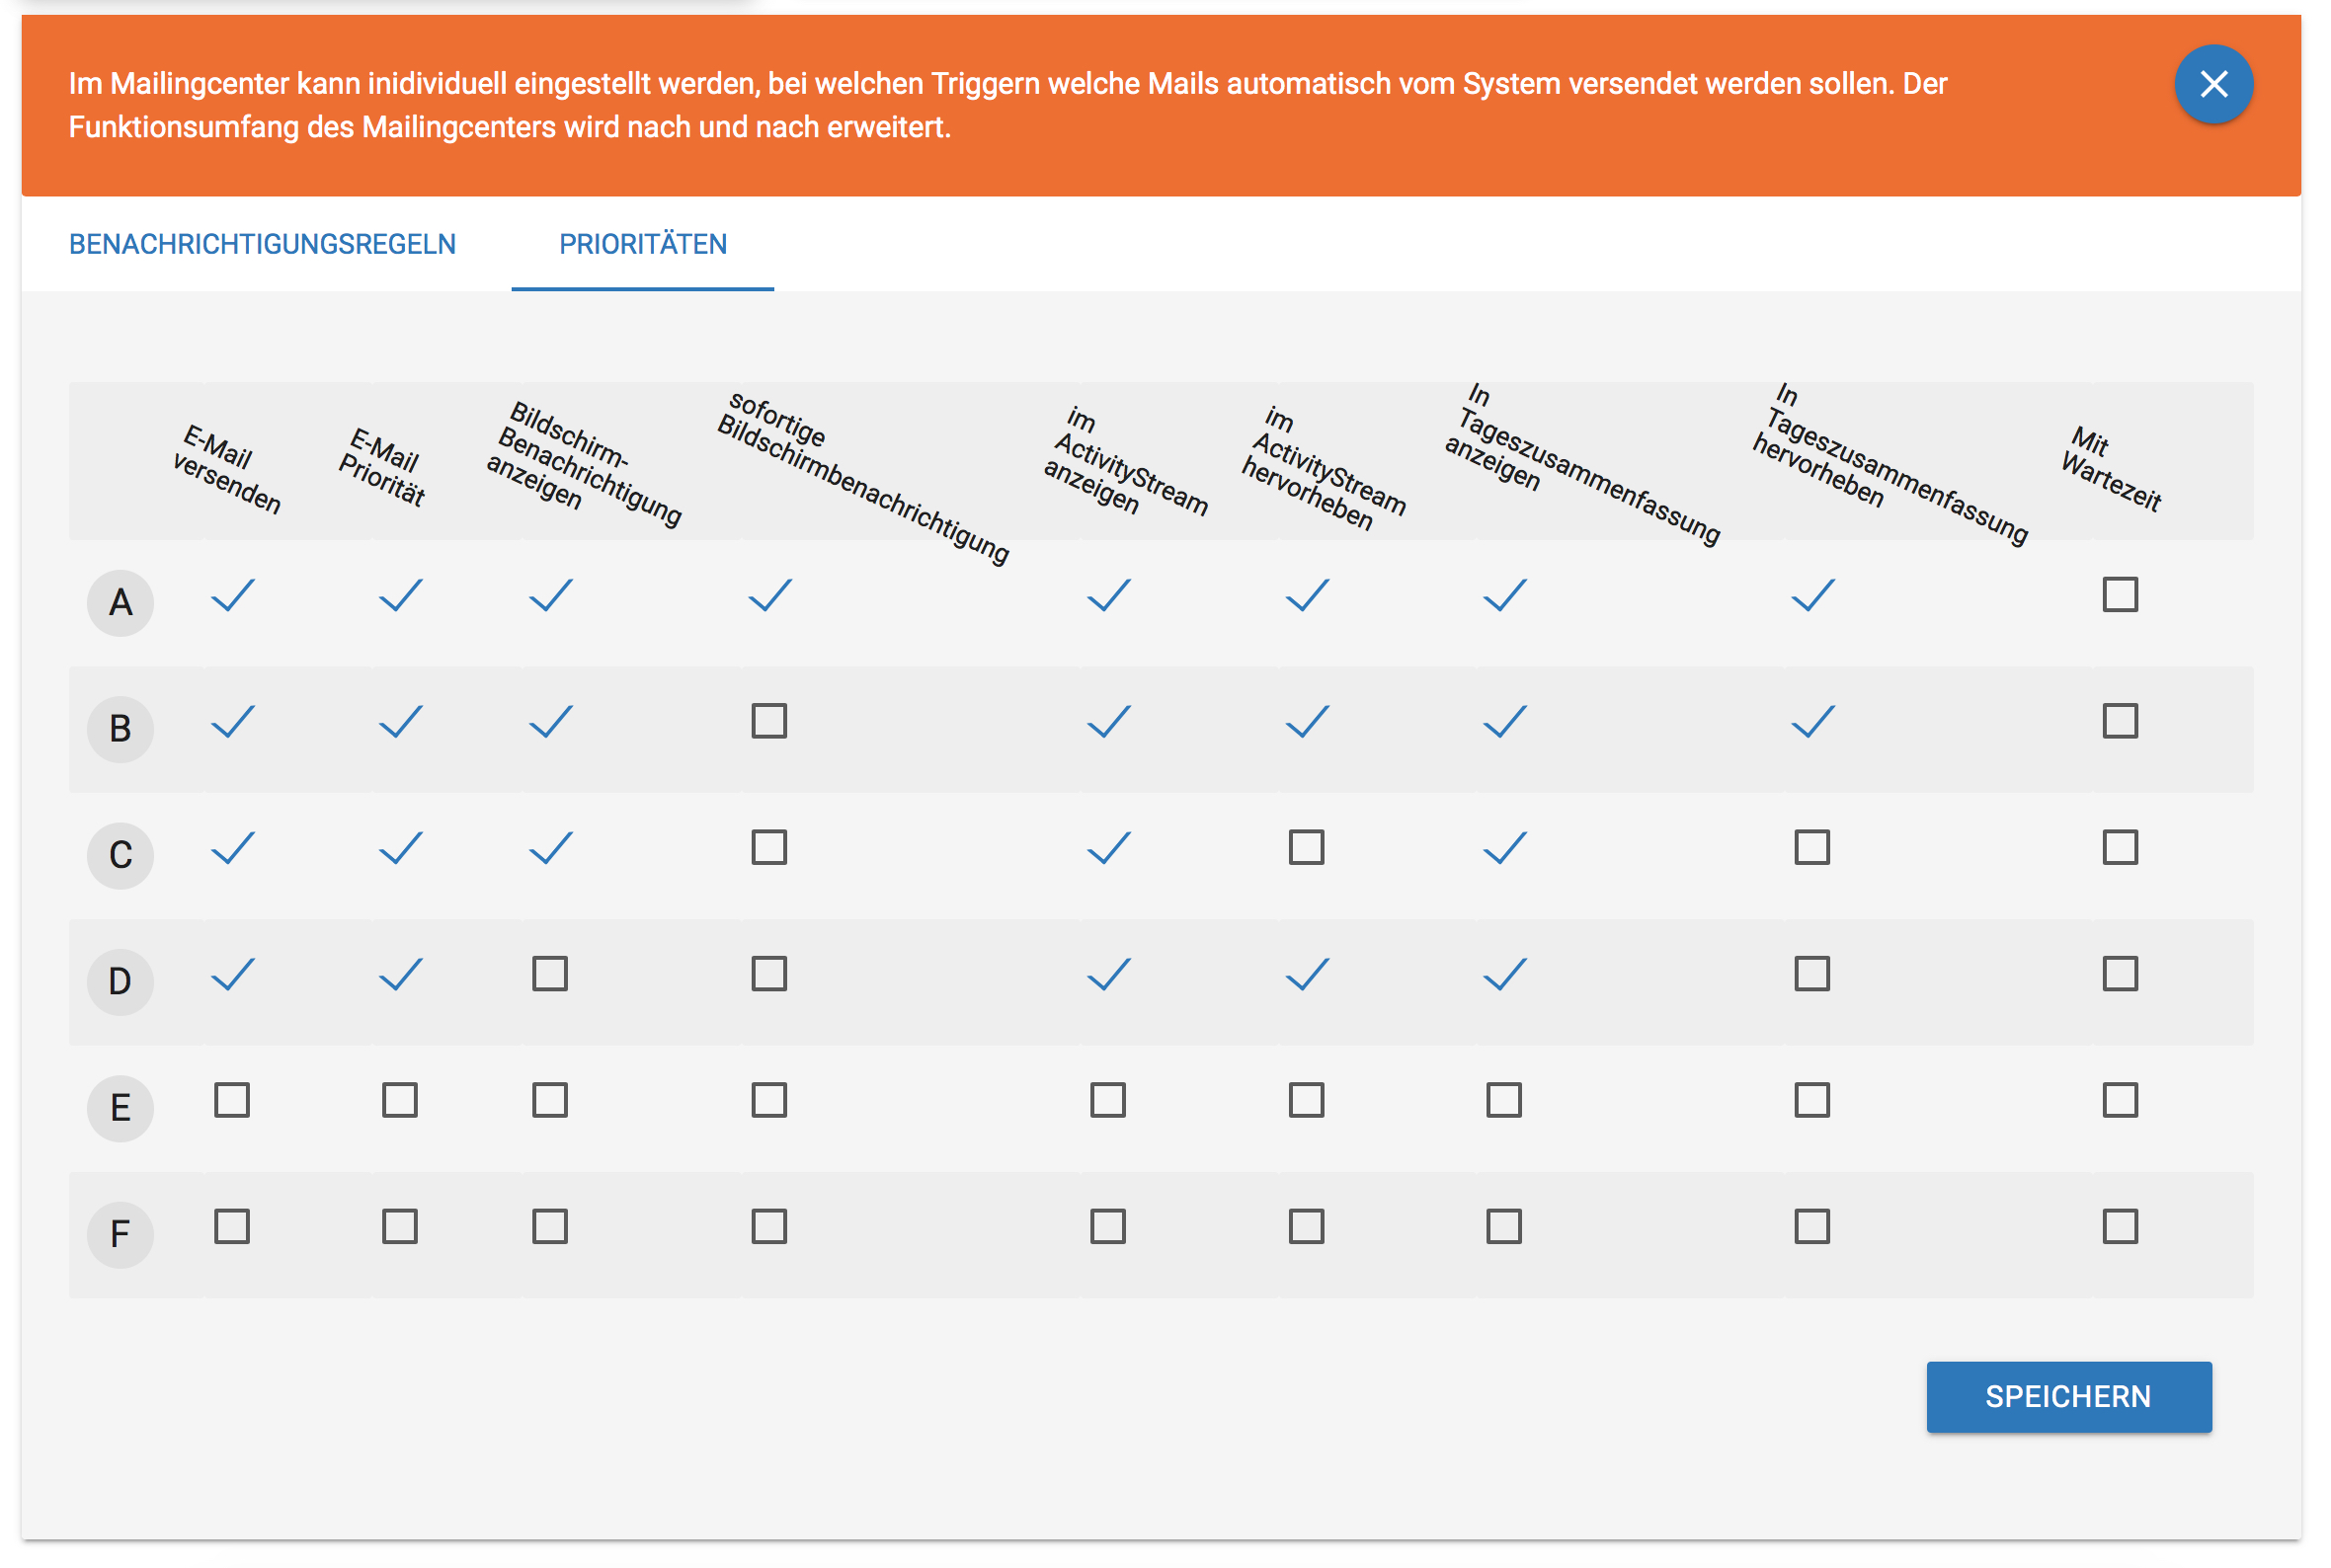Image resolution: width=2331 pixels, height=1568 pixels.
Task: Select the Prioritäten tab
Action: [642, 244]
